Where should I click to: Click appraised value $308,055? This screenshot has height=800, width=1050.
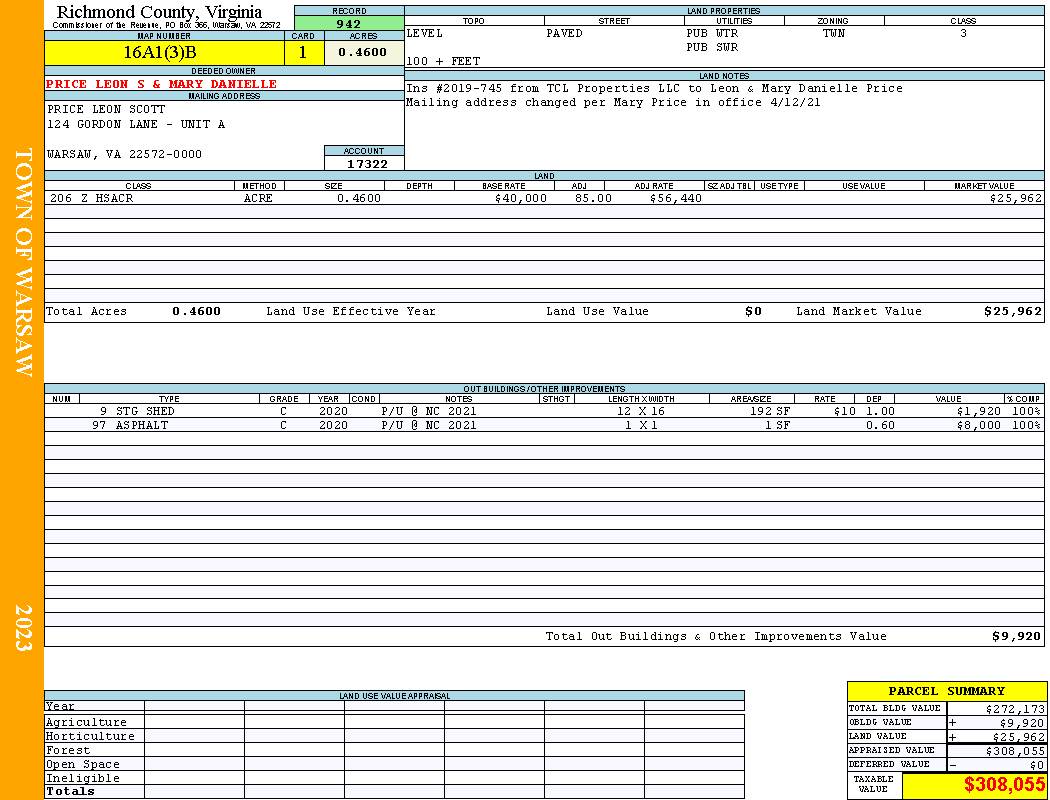click(x=1015, y=751)
